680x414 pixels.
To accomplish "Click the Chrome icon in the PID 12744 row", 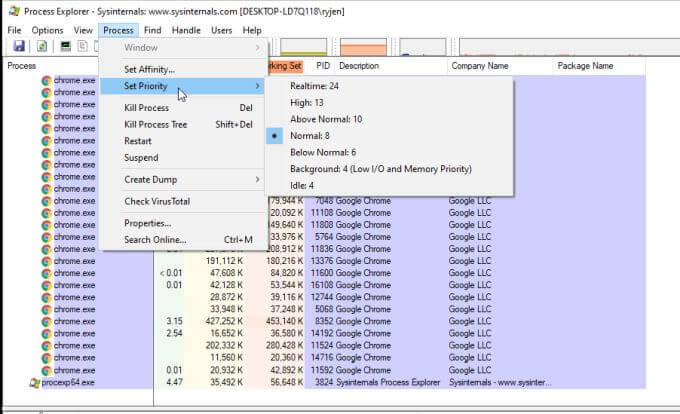I will tap(46, 297).
